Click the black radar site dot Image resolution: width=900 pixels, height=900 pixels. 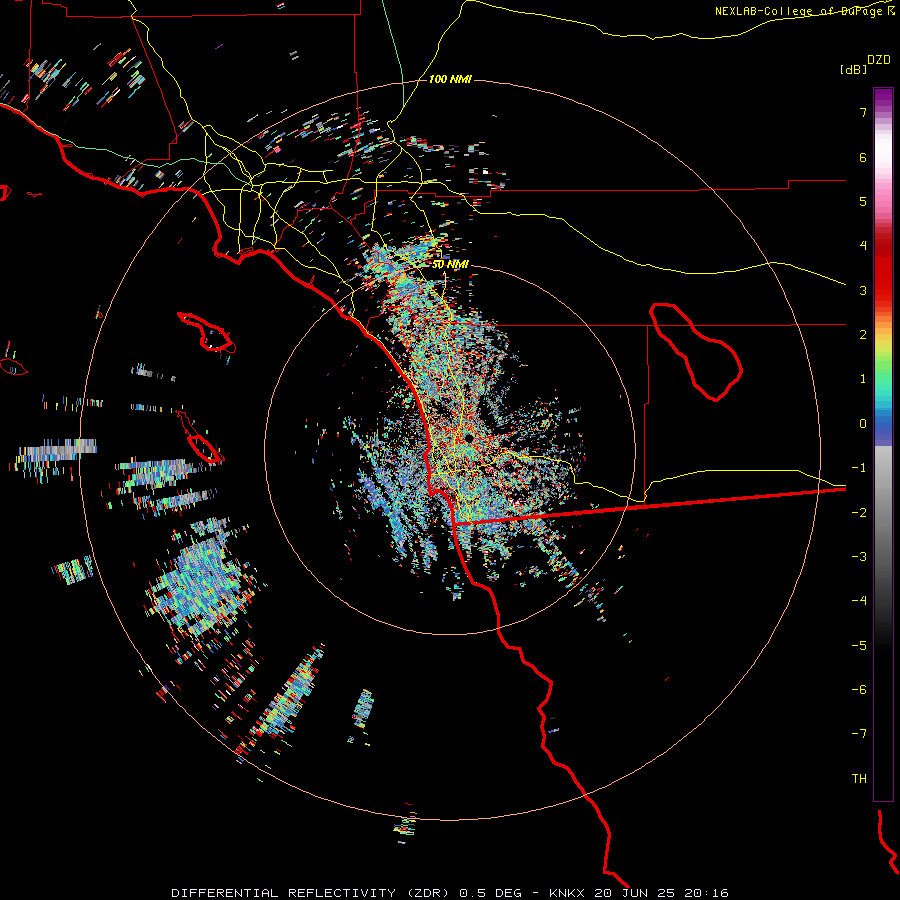469,438
